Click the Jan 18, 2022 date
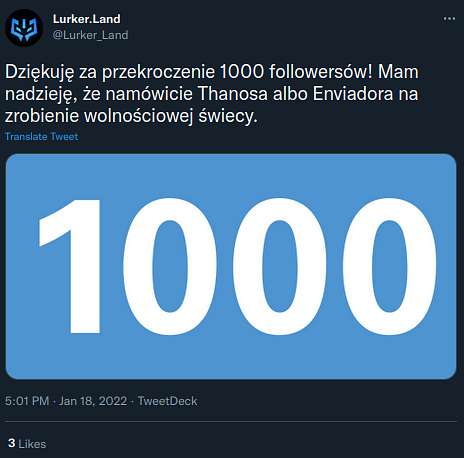The width and height of the screenshot is (464, 458). click(93, 401)
